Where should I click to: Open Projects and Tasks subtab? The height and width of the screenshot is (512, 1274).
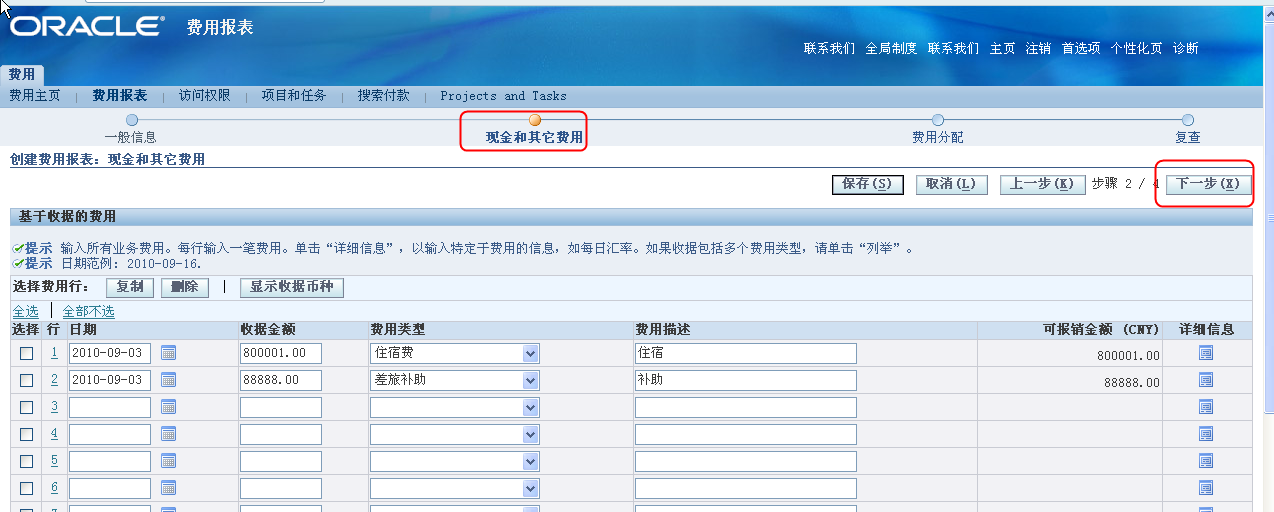(x=503, y=96)
